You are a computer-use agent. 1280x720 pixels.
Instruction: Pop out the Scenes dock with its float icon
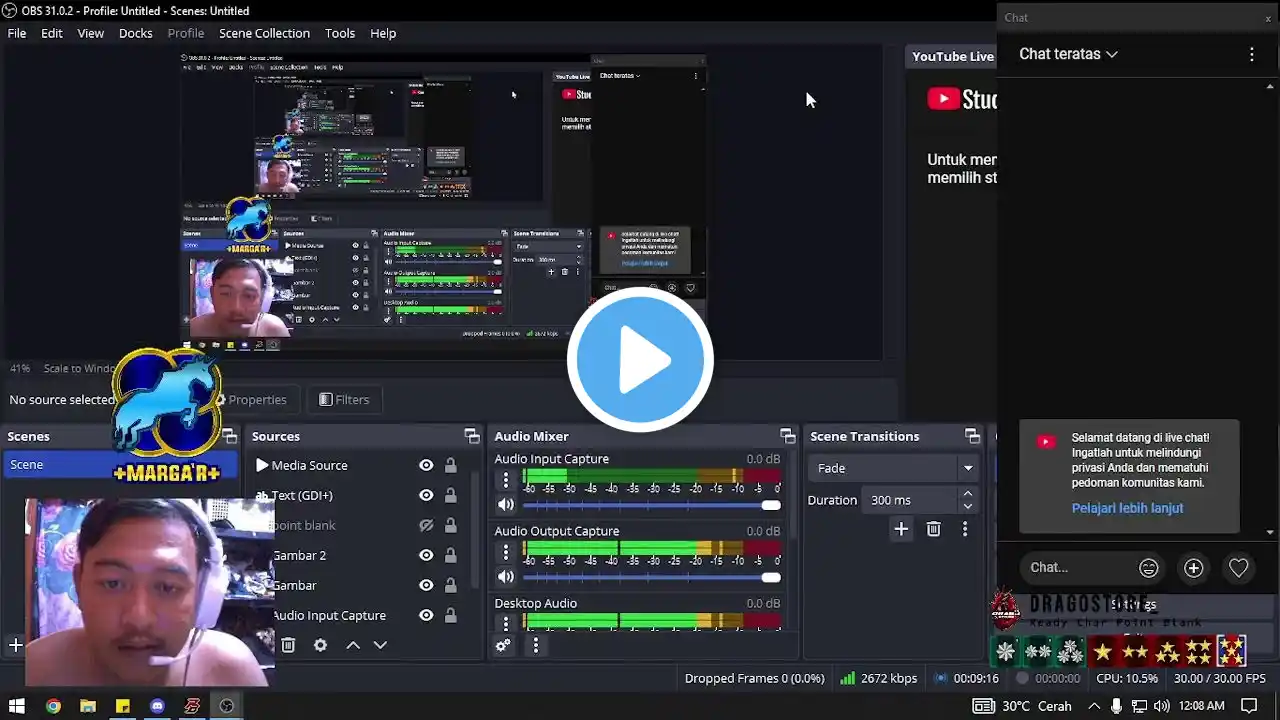[230, 436]
